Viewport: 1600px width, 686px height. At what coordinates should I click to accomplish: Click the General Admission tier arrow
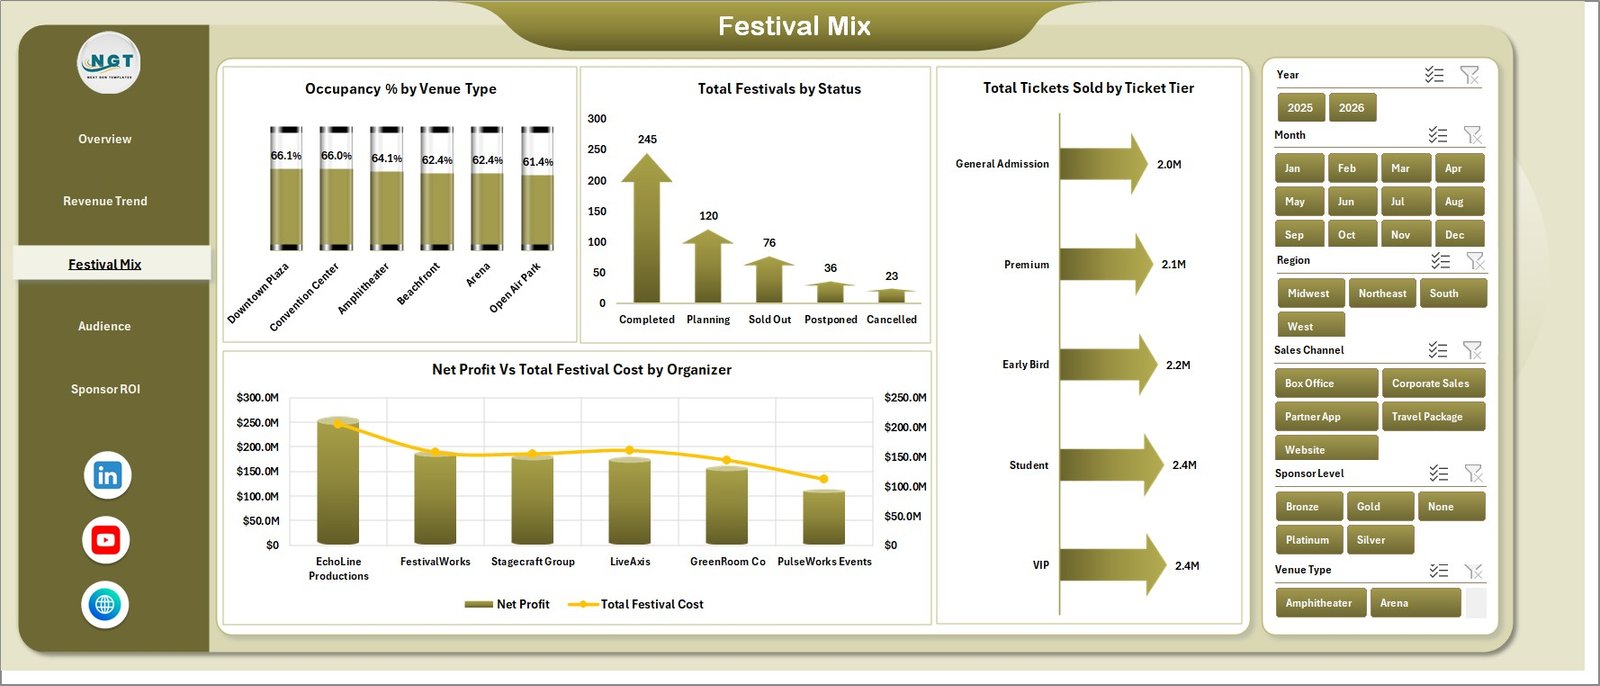pos(1104,164)
